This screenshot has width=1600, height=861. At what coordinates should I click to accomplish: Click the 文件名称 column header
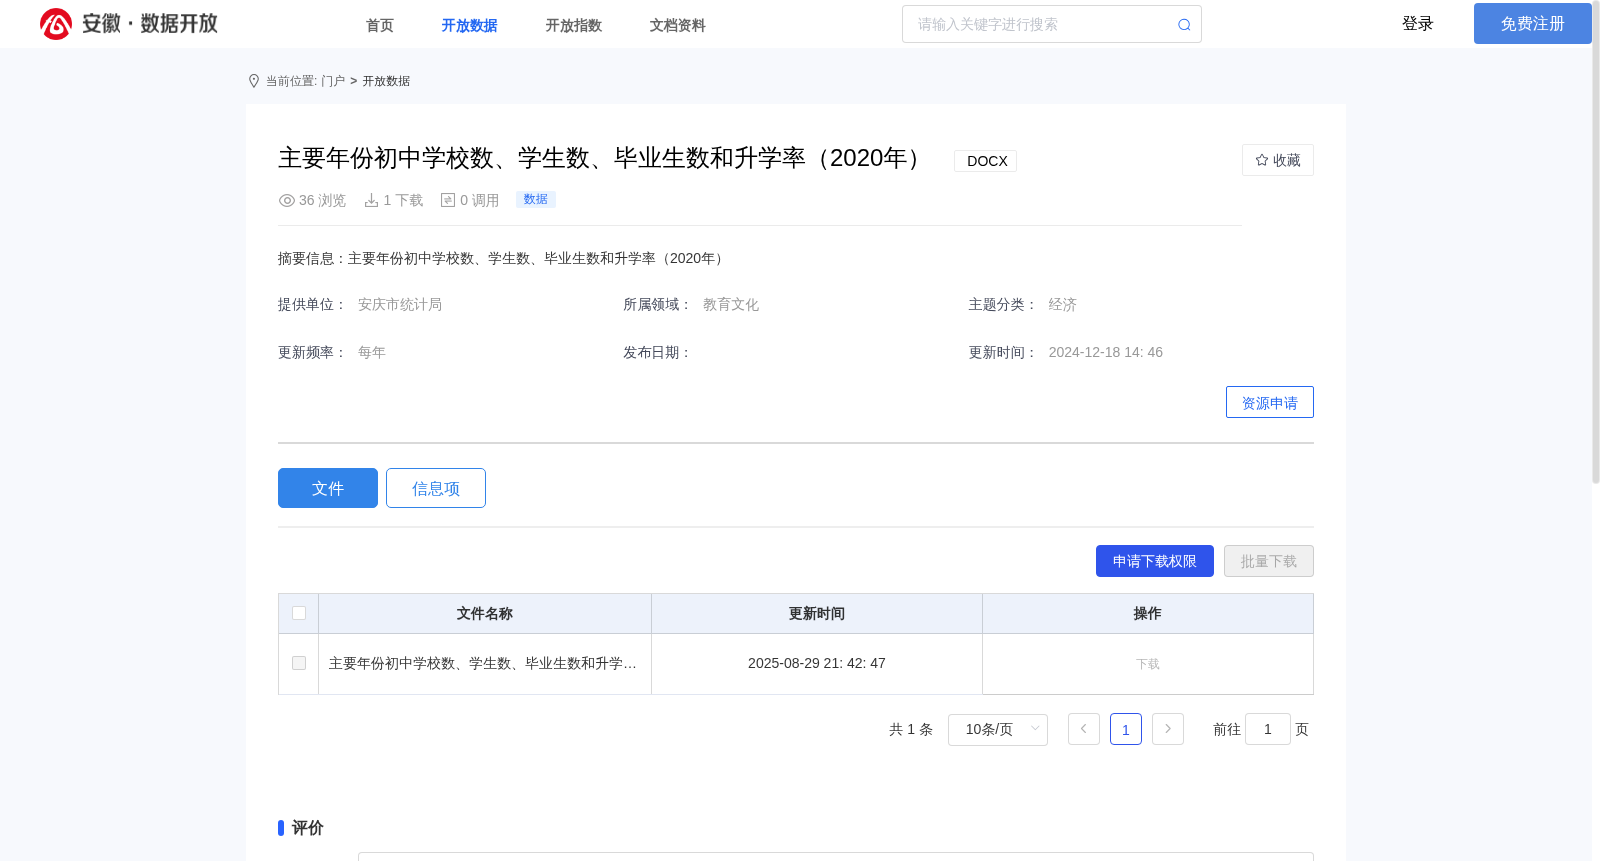click(485, 613)
